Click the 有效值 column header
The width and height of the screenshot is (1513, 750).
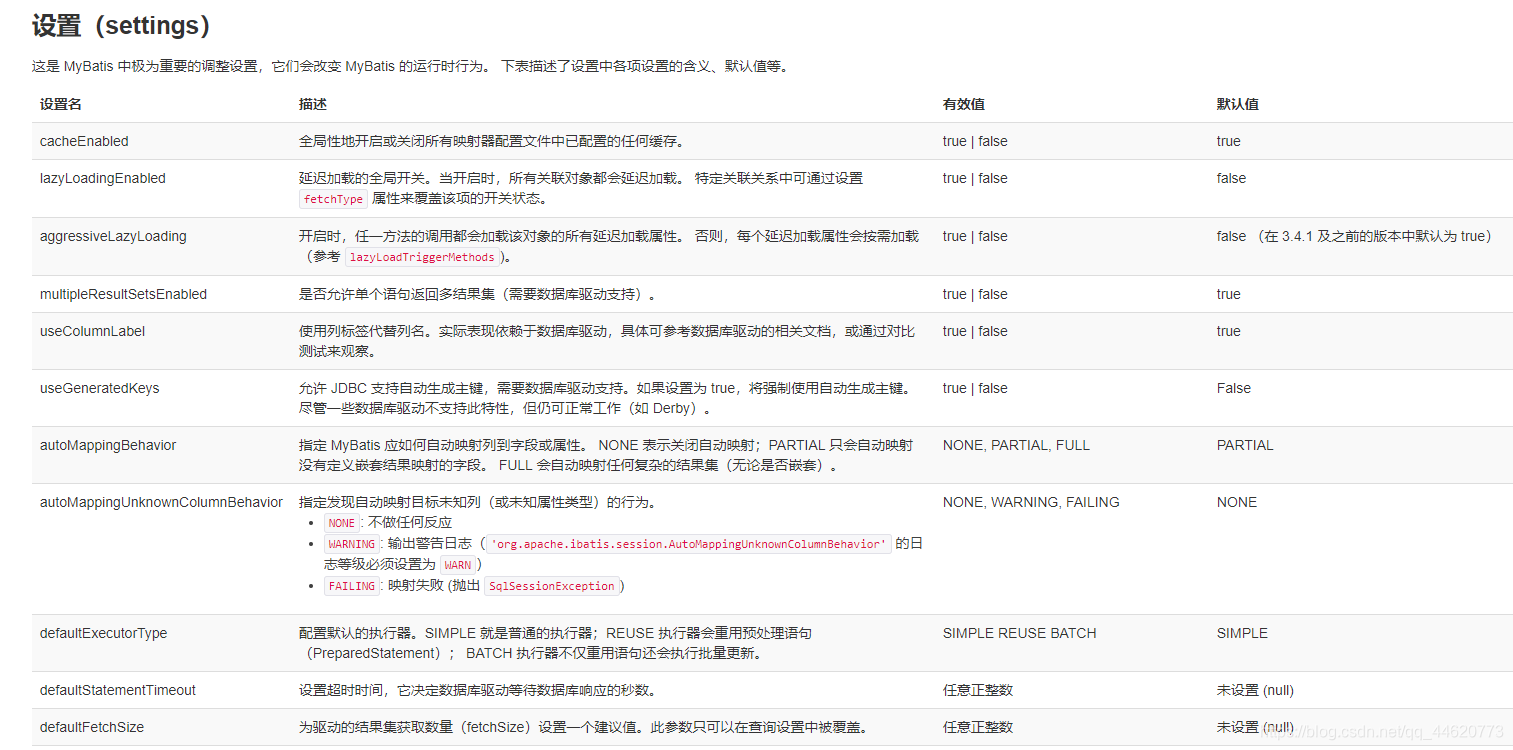(964, 104)
